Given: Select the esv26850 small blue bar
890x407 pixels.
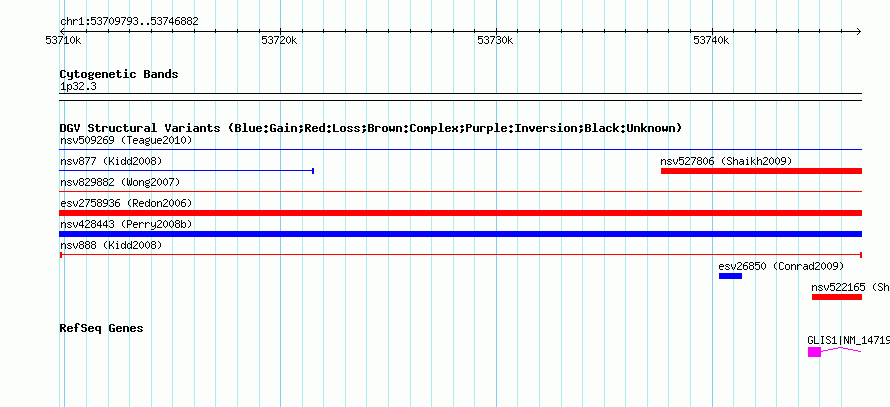Looking at the screenshot, I should tap(731, 276).
